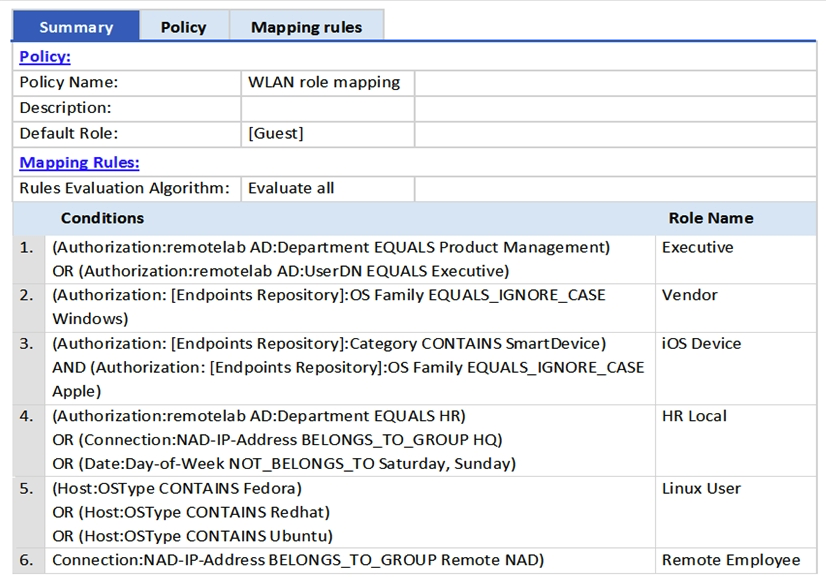The height and width of the screenshot is (577, 826).
Task: Select the Executive role name
Action: [697, 247]
